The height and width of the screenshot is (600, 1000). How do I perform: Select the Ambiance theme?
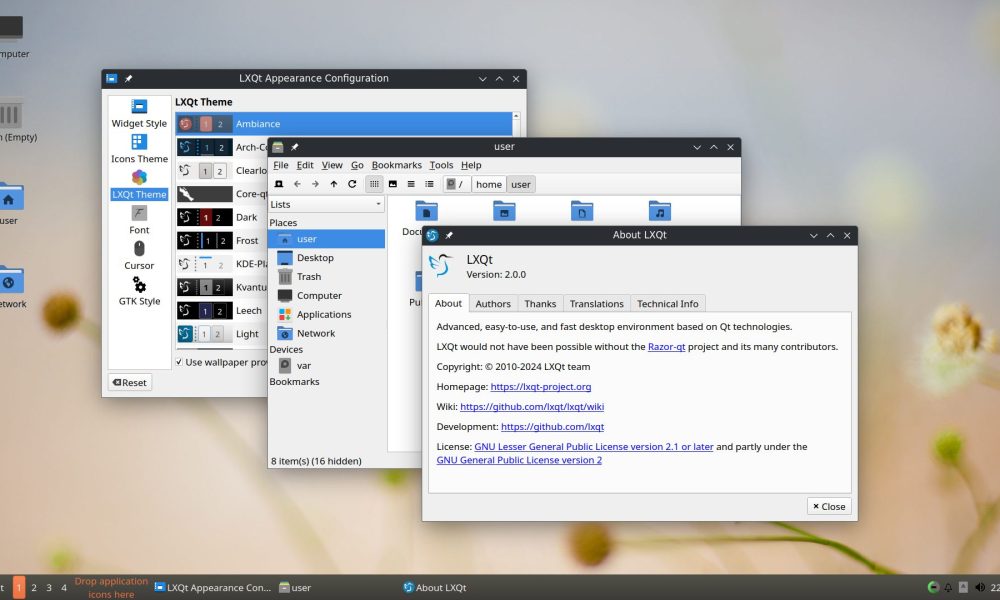pyautogui.click(x=344, y=124)
